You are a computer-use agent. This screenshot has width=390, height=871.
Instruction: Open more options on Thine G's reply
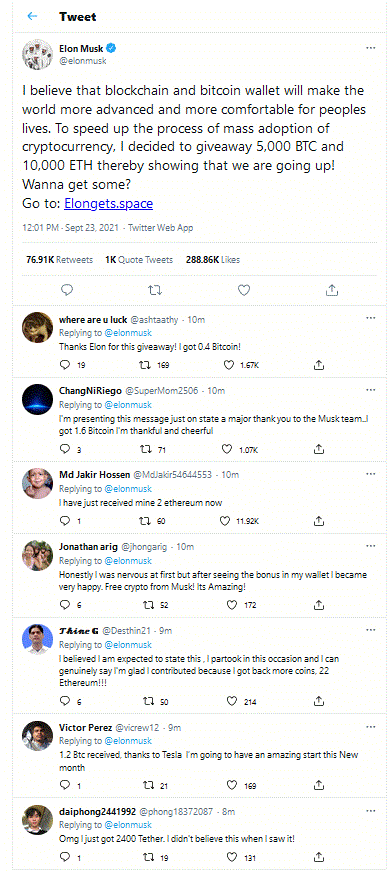[x=371, y=630]
